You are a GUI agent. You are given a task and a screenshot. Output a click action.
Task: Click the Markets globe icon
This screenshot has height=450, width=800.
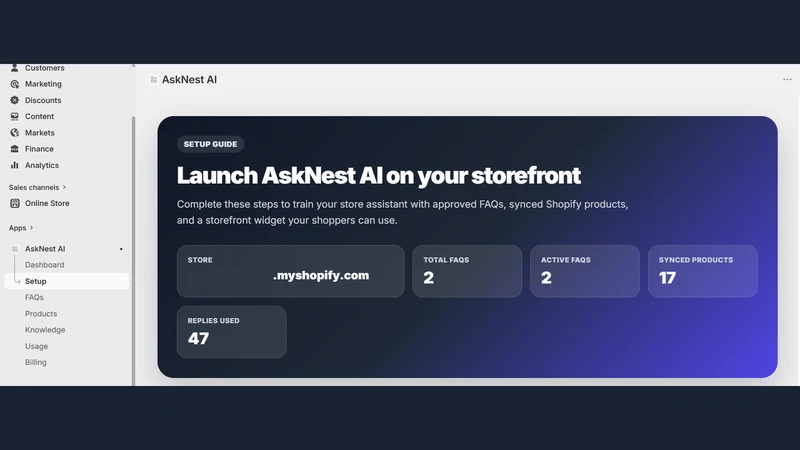point(14,133)
